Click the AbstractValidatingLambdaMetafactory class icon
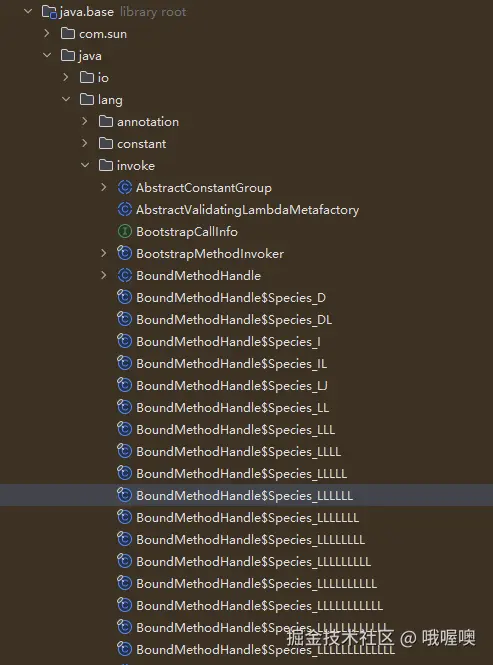The height and width of the screenshot is (665, 493). tap(124, 209)
